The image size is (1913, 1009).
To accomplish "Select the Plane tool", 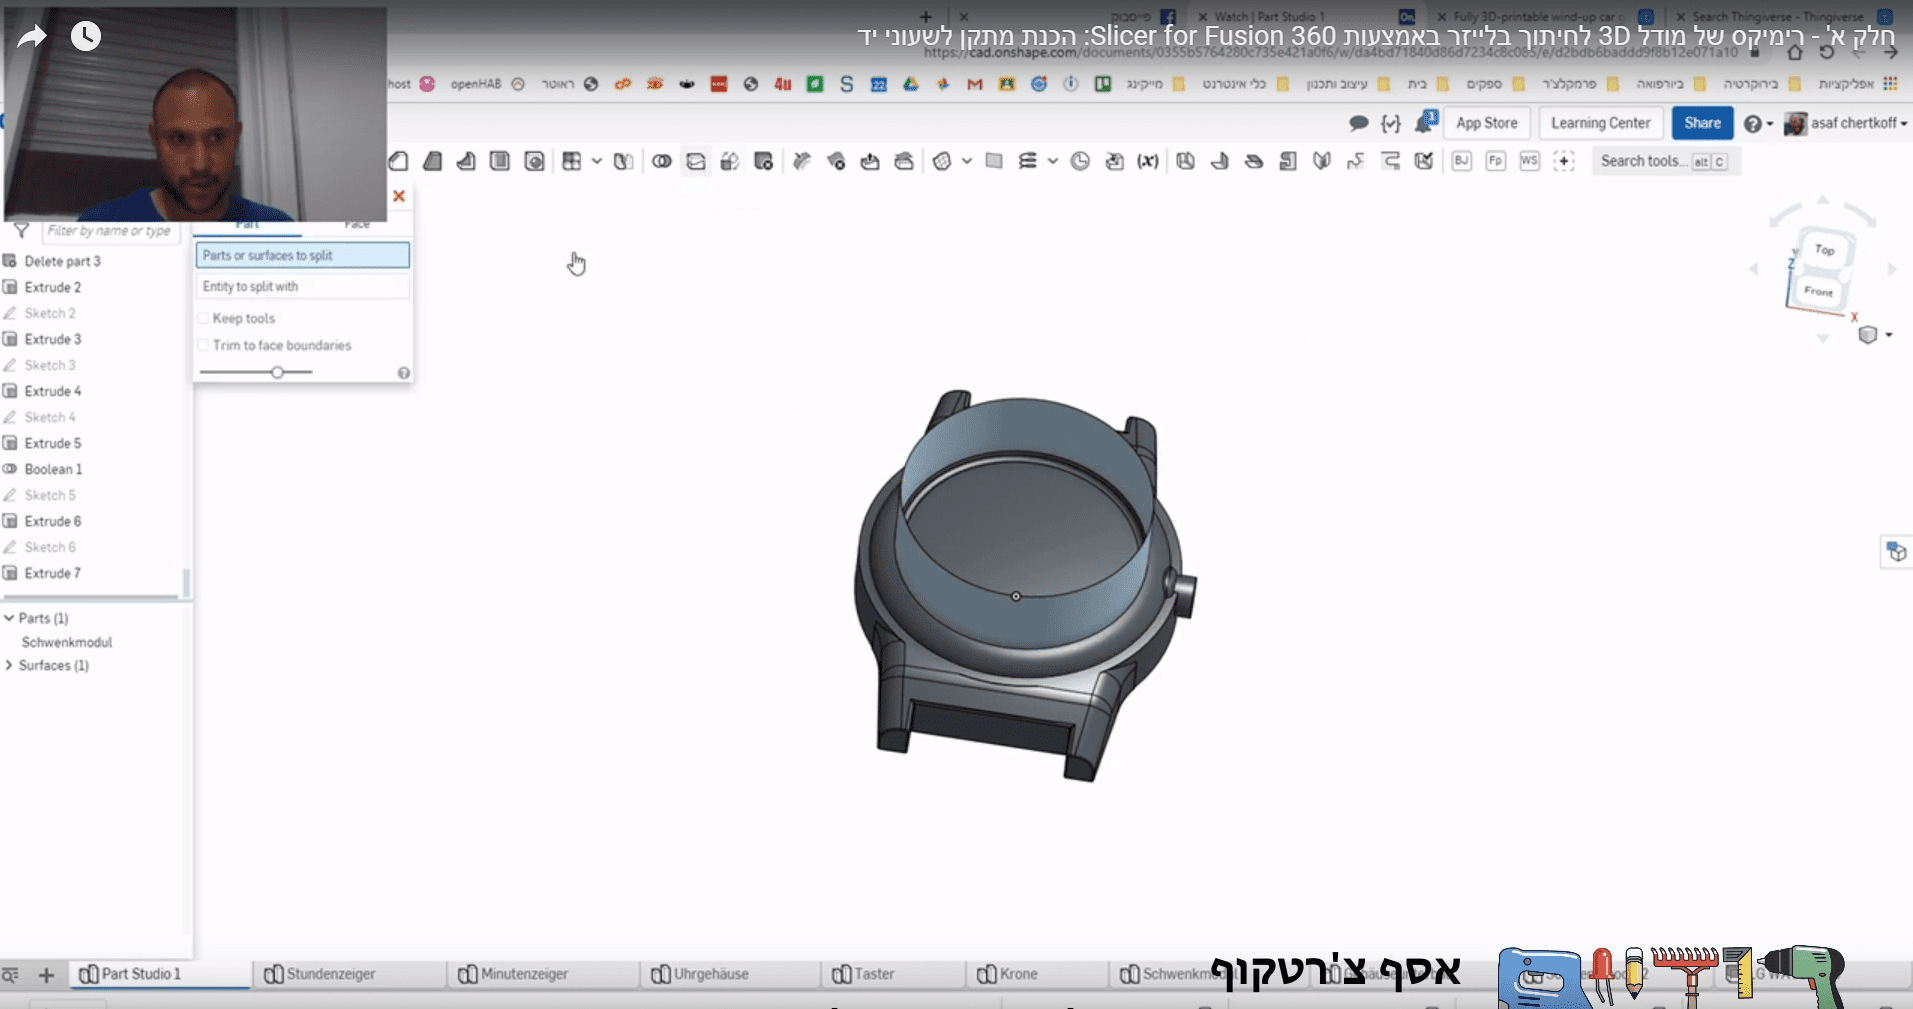I will point(994,161).
